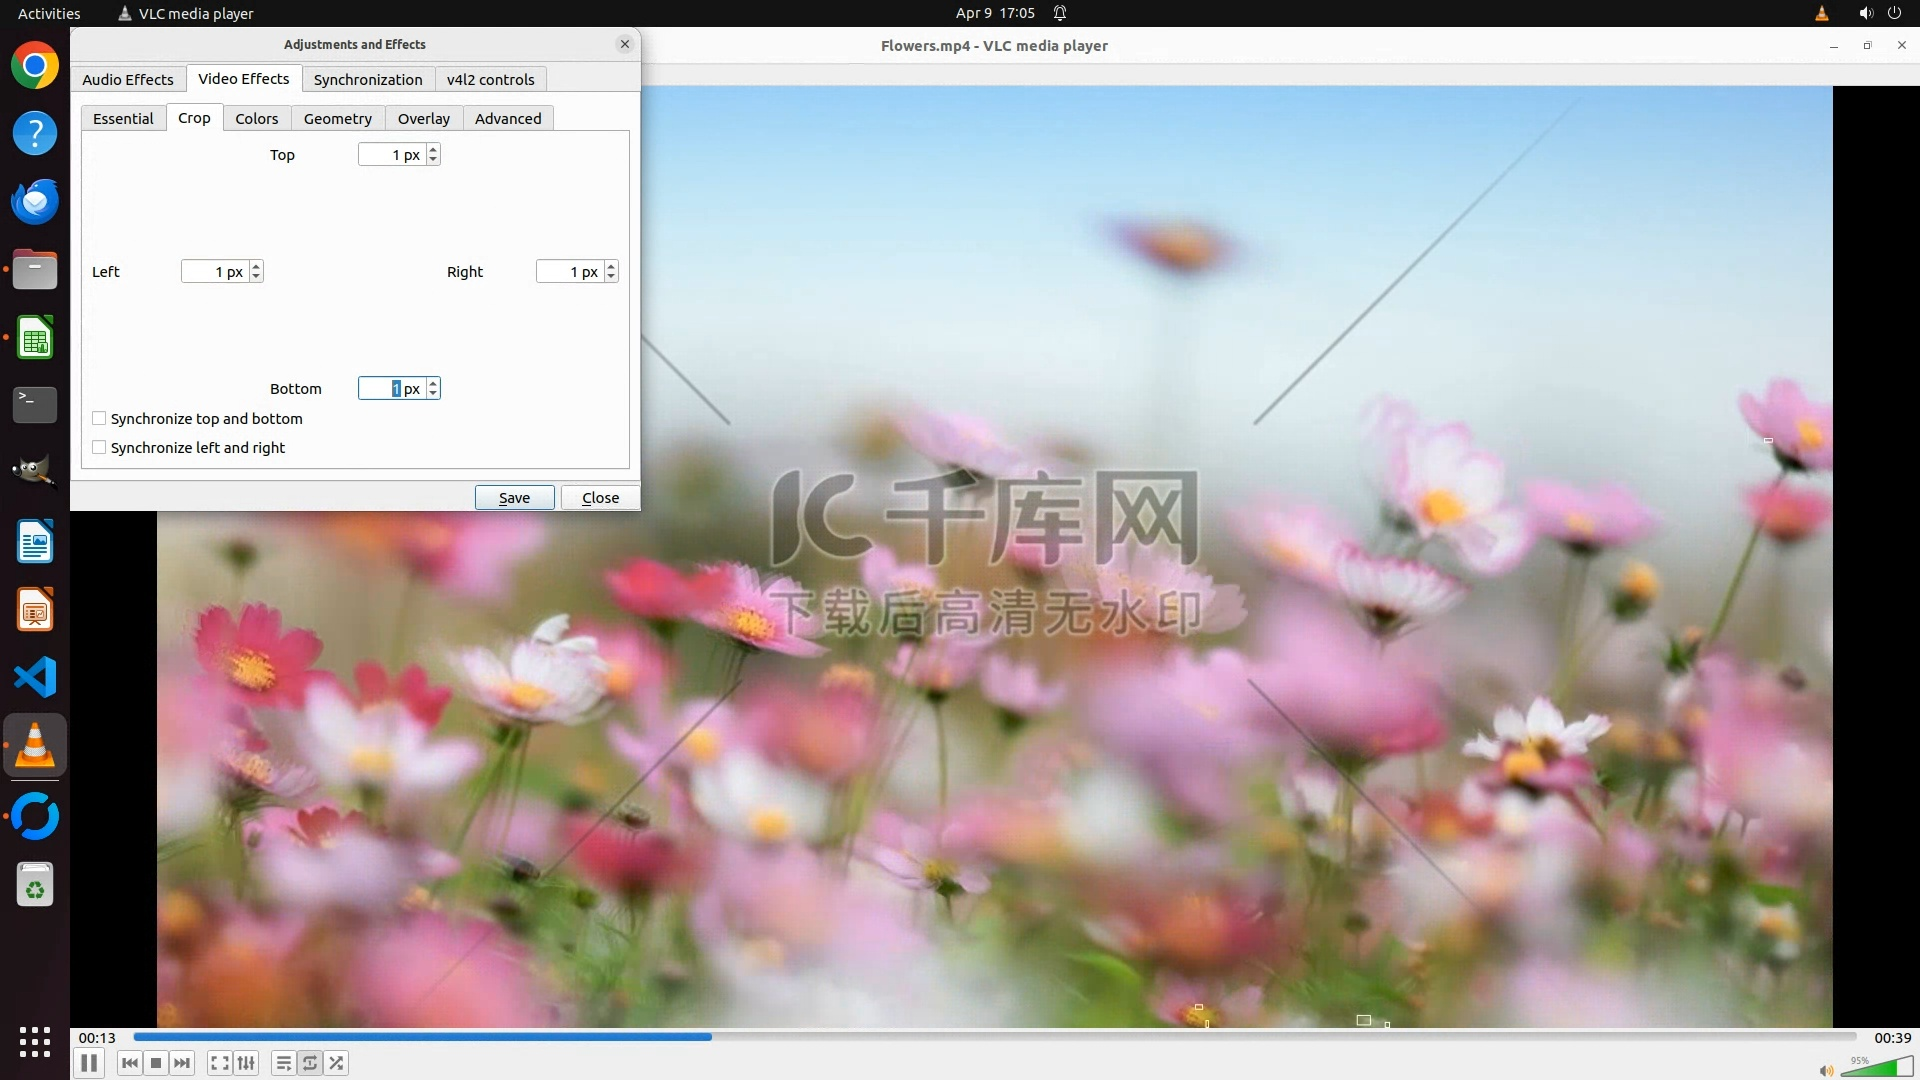Screen dimensions: 1920x1080
Task: Toggle the loop repeat button
Action: tap(310, 1063)
